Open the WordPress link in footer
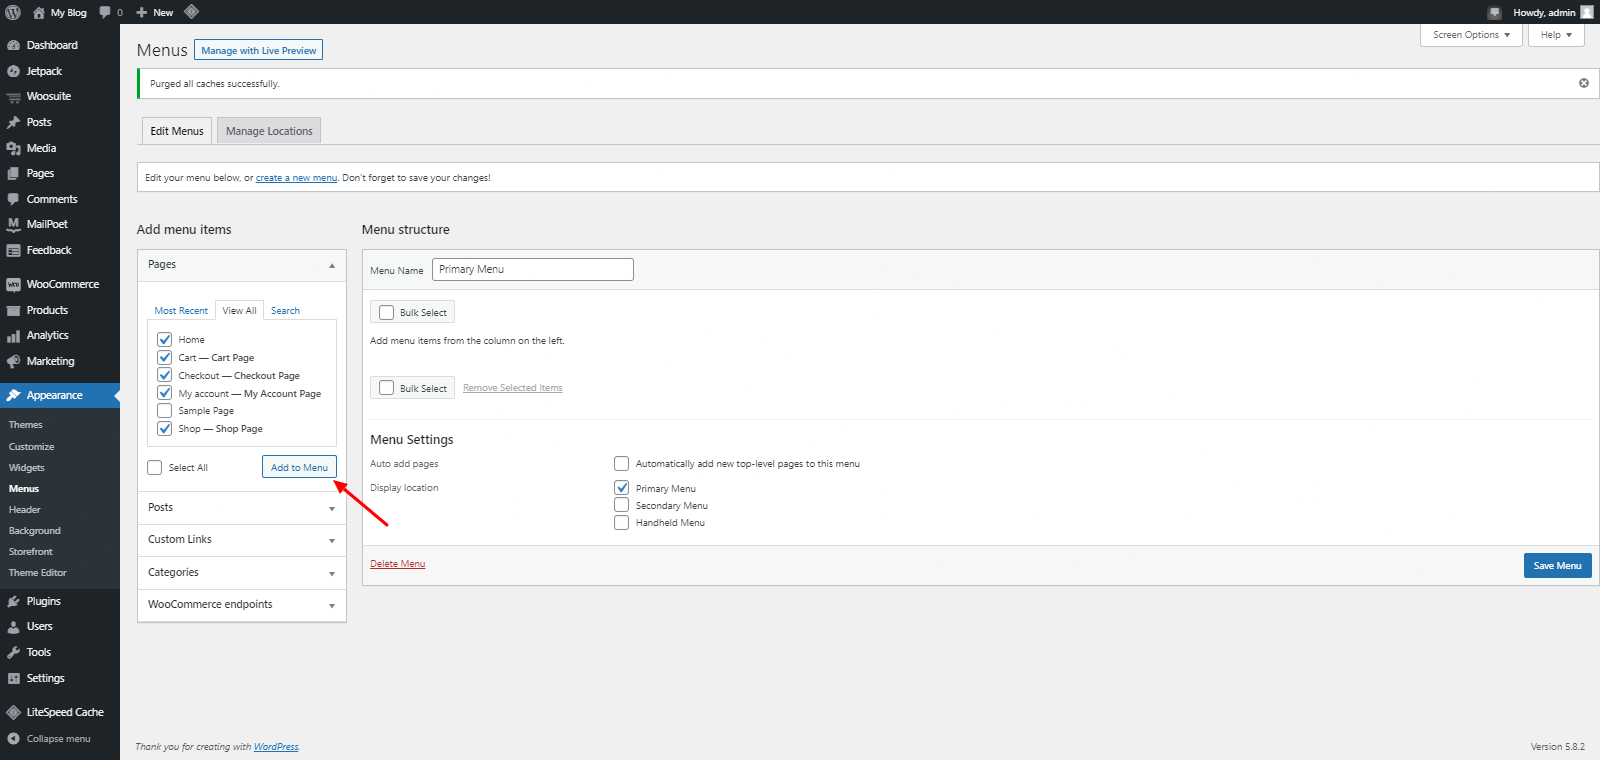The height and width of the screenshot is (760, 1600). (276, 747)
